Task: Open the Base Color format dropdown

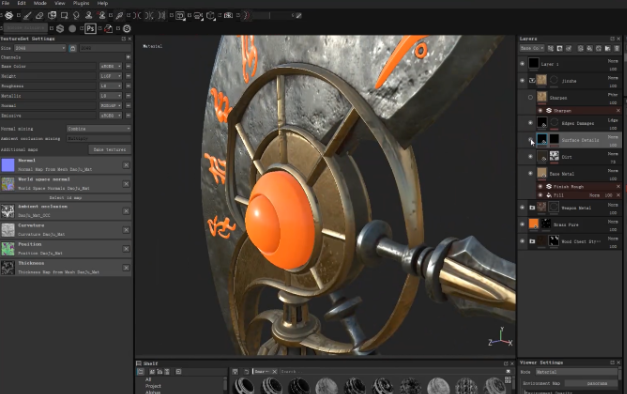Action: tap(111, 66)
